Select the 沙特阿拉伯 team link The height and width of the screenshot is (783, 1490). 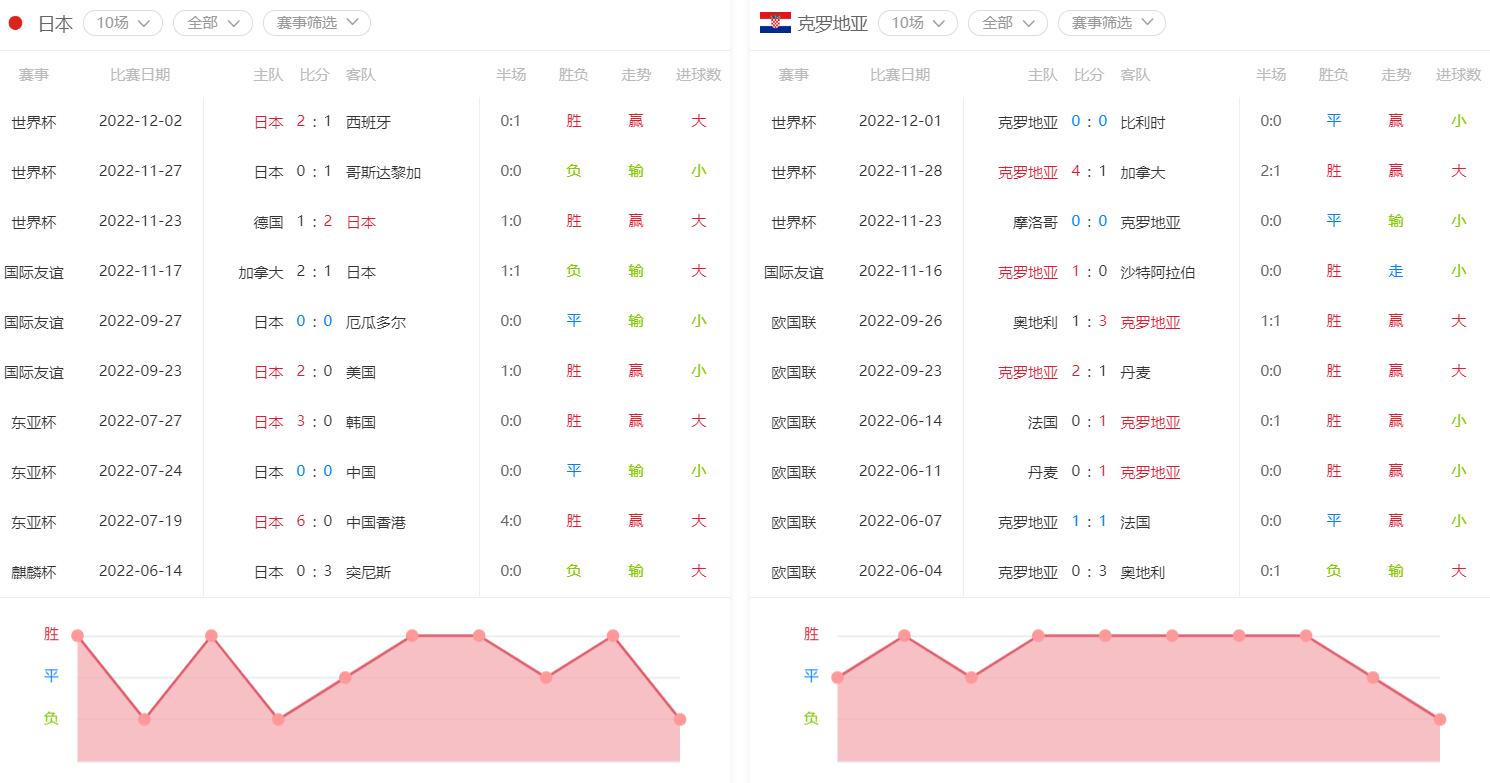coord(1158,272)
